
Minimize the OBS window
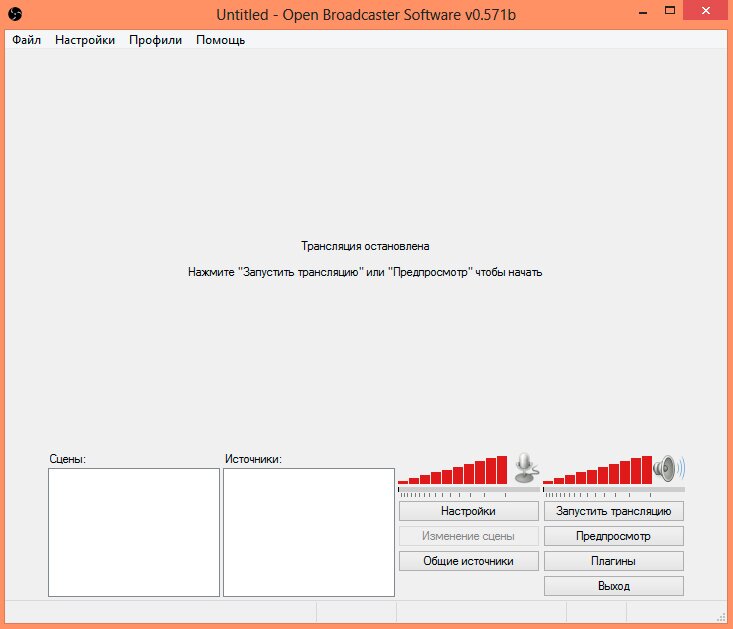point(643,12)
